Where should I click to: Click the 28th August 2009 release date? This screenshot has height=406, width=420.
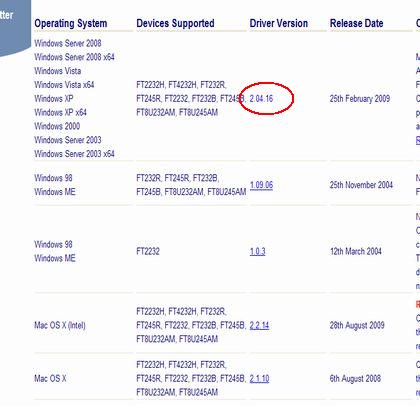(x=357, y=325)
